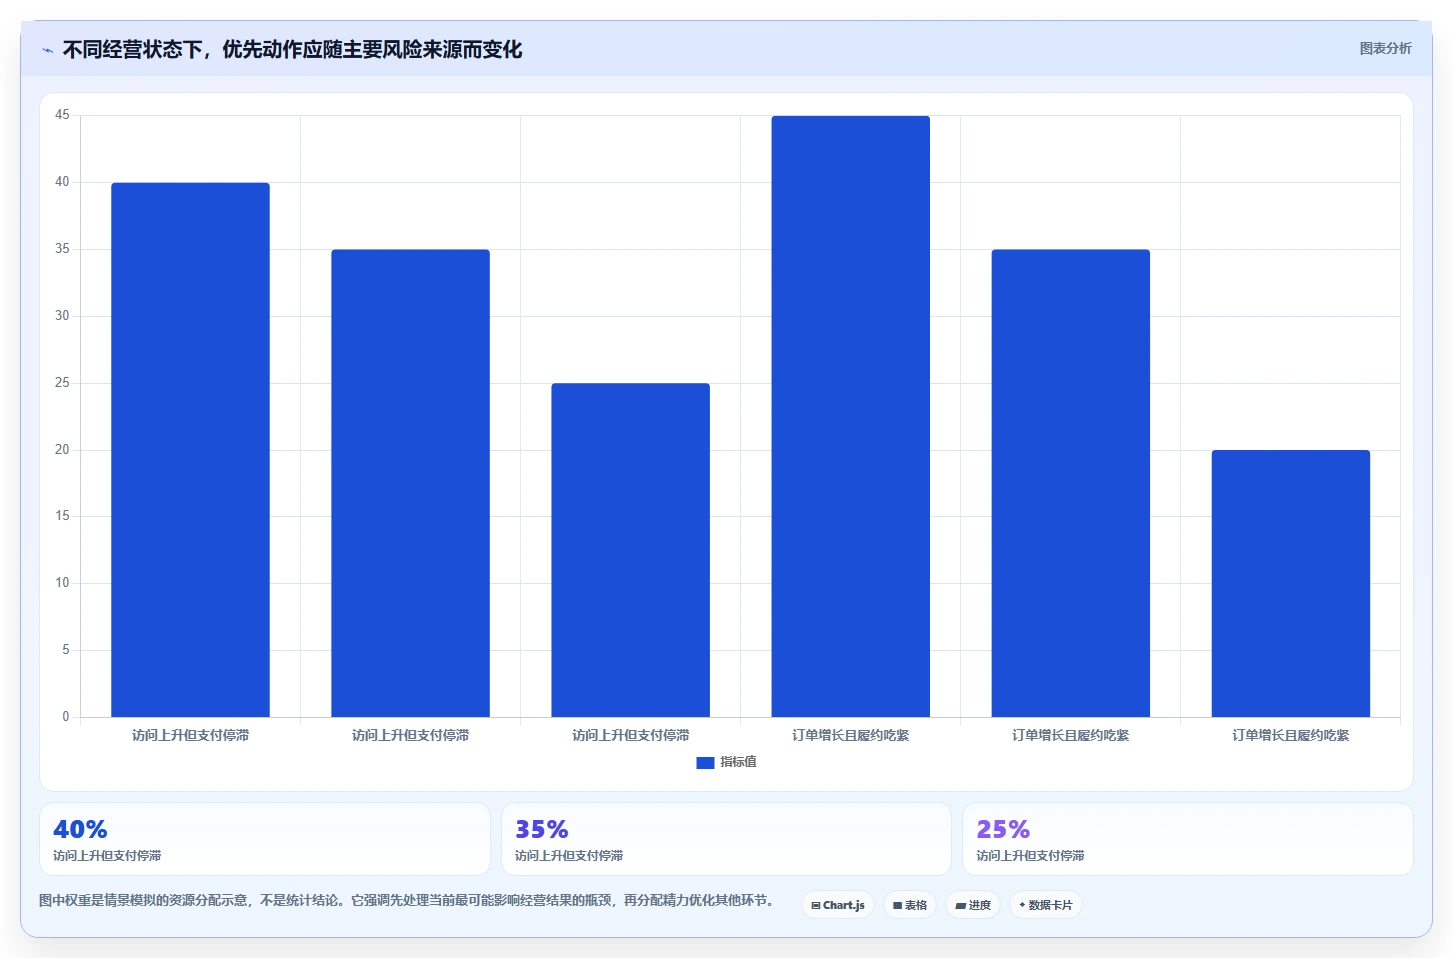Select the shortest bar with value 20
Image resolution: width=1453 pixels, height=958 pixels.
pos(1290,583)
